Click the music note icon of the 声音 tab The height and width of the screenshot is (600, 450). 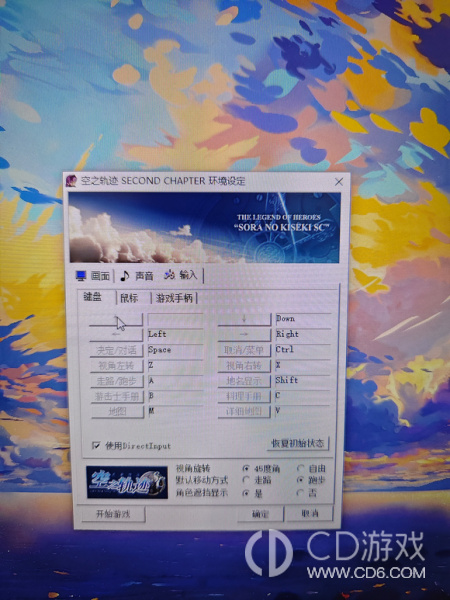click(125, 276)
